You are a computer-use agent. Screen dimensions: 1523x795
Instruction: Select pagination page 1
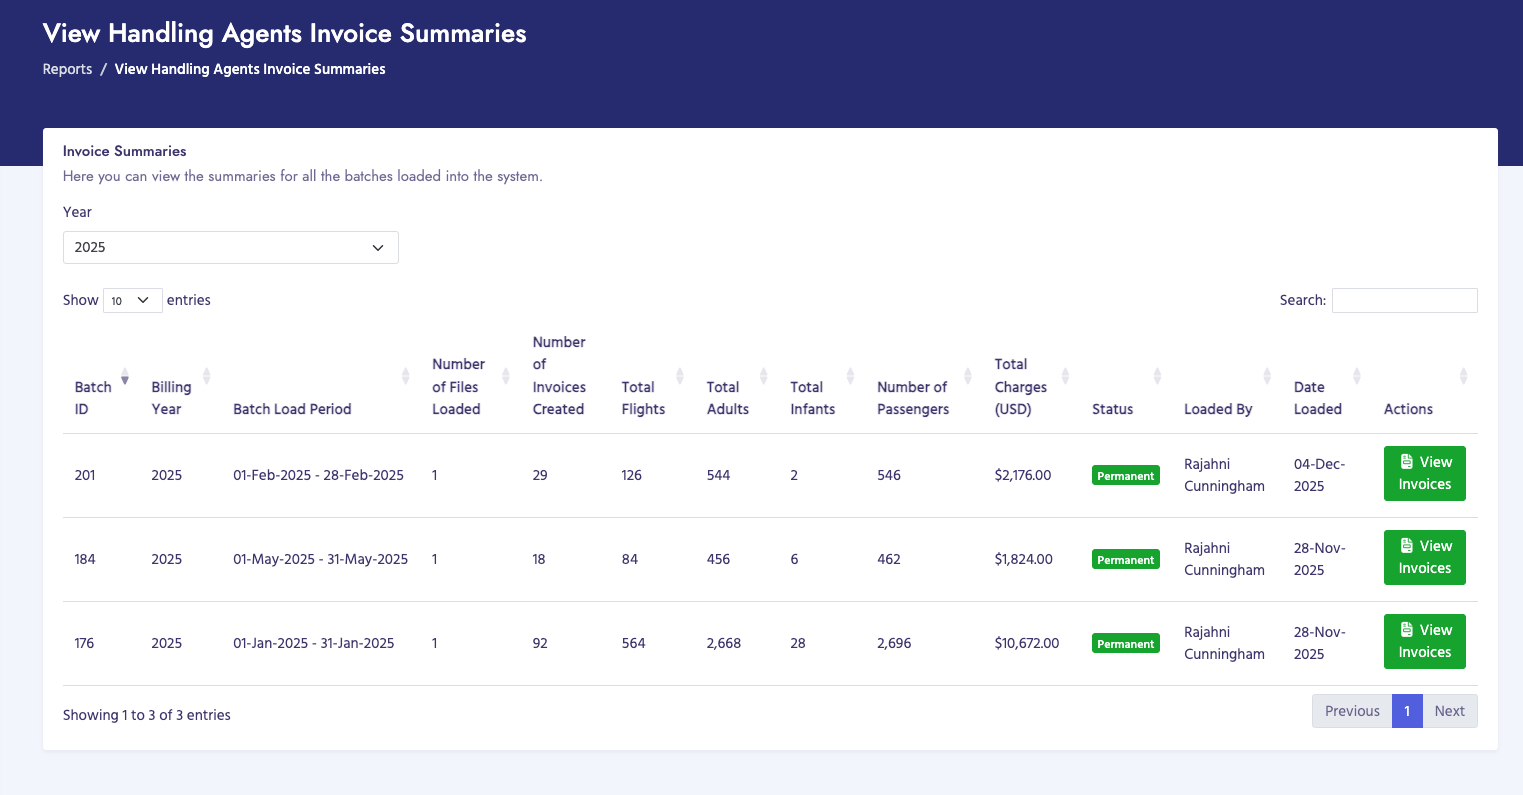tap(1407, 711)
